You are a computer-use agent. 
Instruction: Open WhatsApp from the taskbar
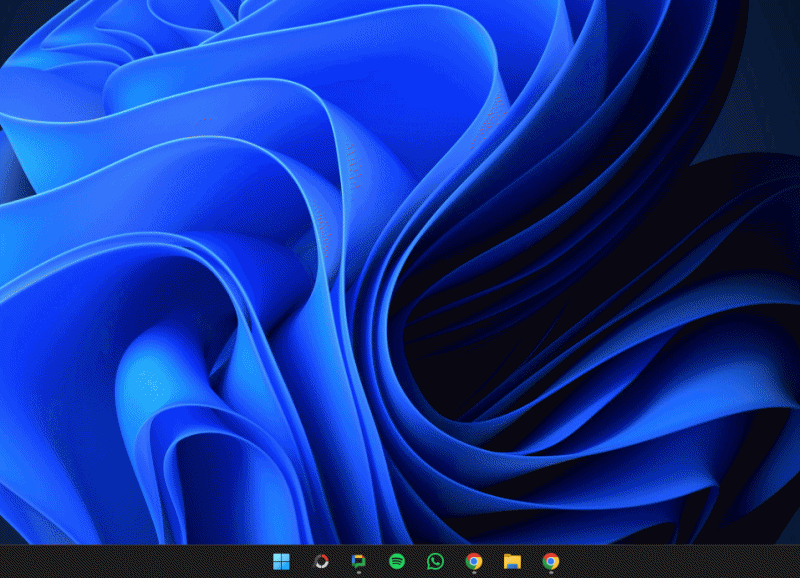click(435, 561)
